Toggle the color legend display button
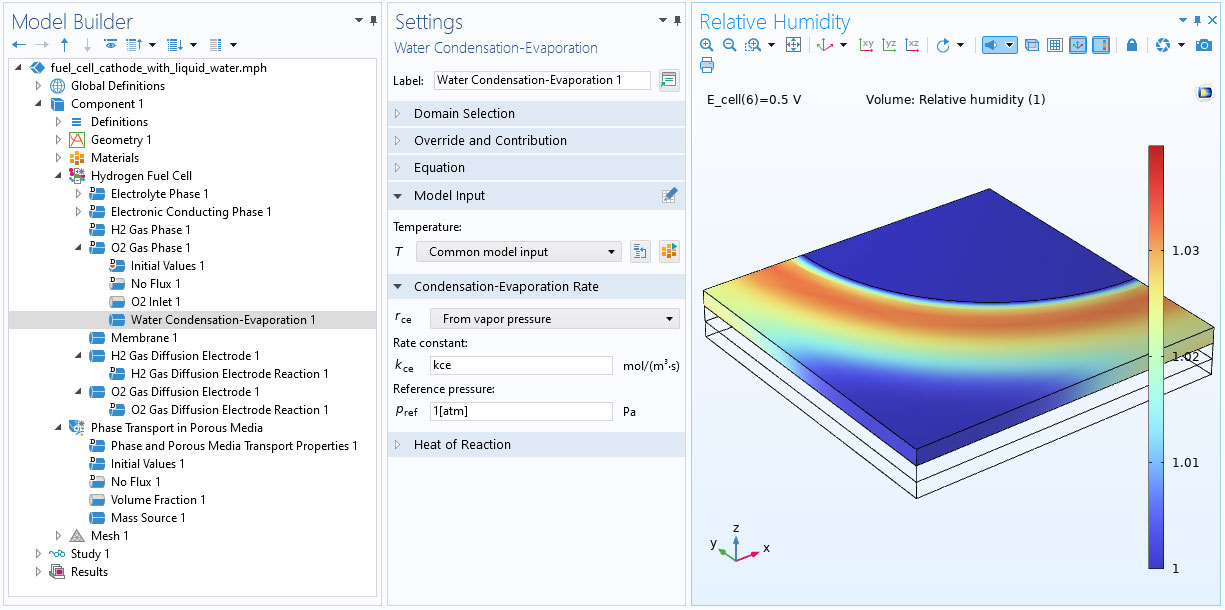The width and height of the screenshot is (1225, 610). [1101, 45]
